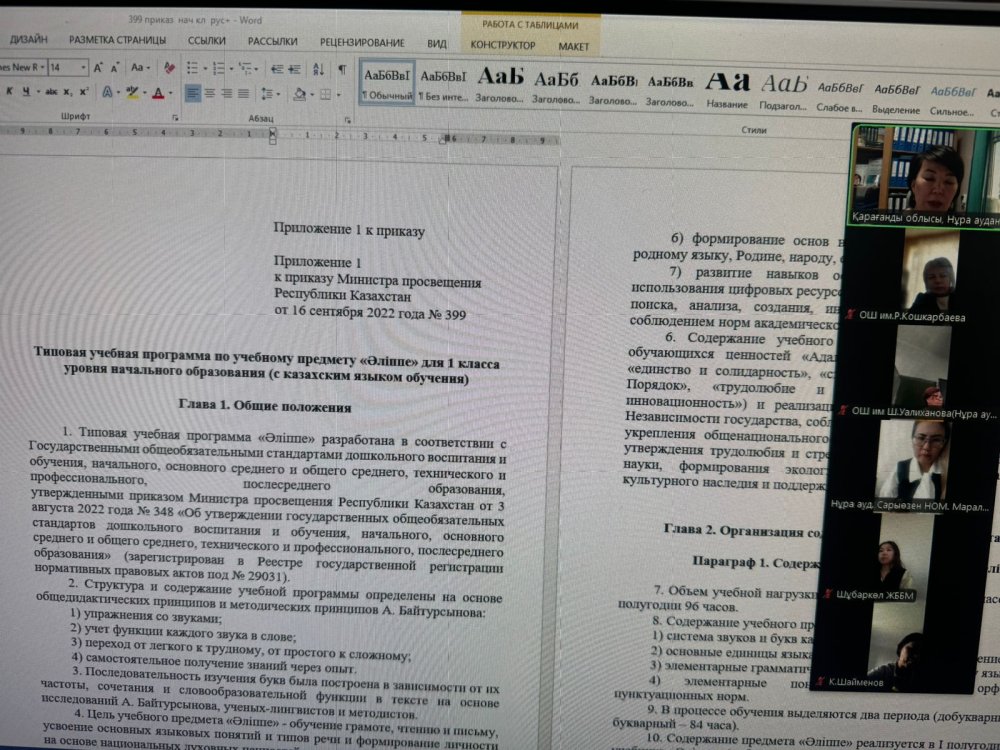Select Сарыөзен НОМ participant video
The image size is (1000, 750).
point(910,466)
